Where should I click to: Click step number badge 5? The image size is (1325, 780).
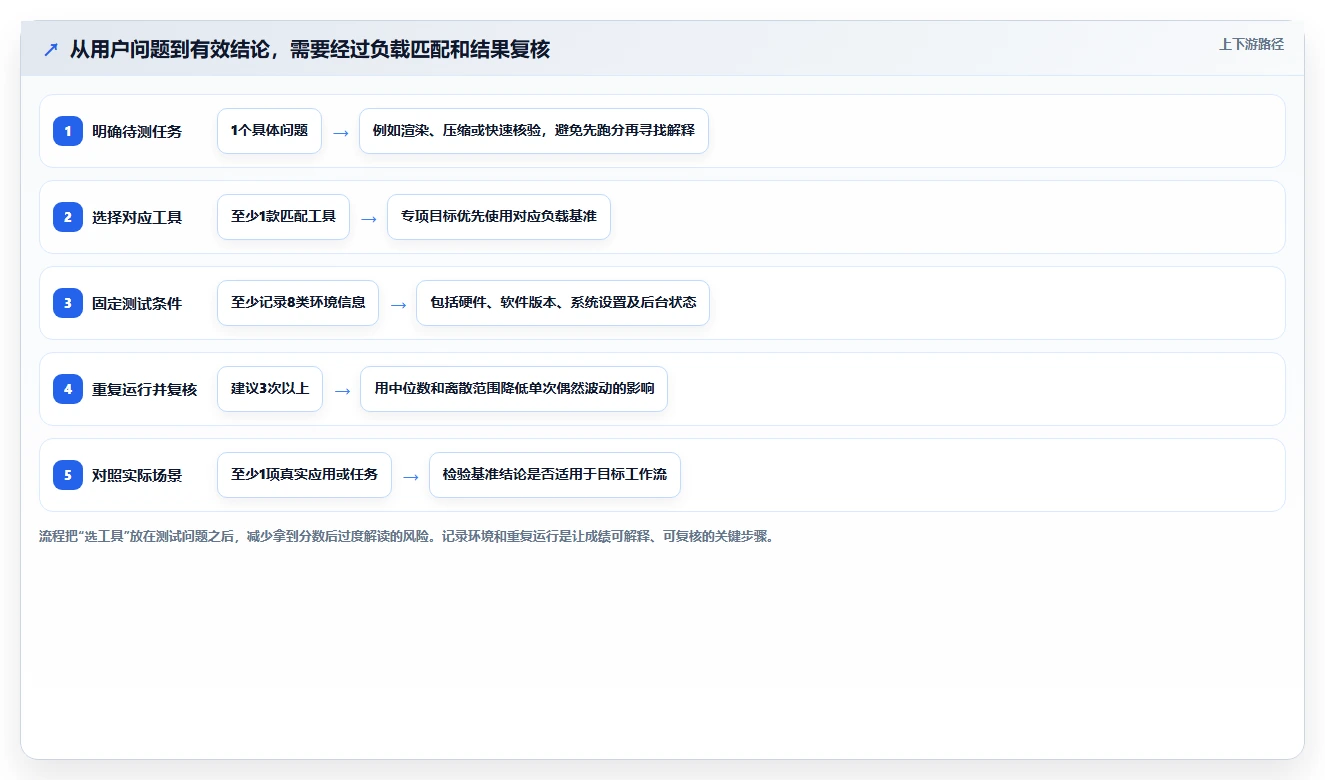[x=68, y=475]
